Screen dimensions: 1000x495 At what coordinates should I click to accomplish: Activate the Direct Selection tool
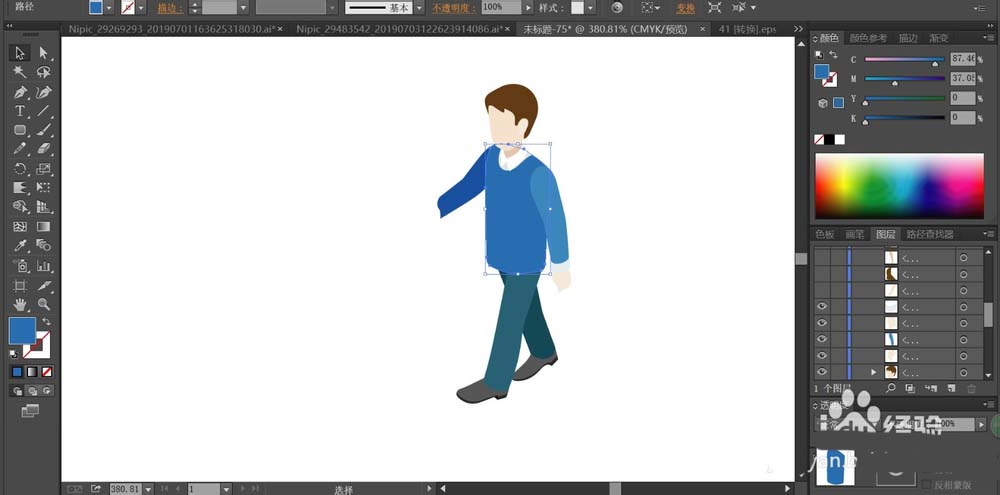pyautogui.click(x=43, y=53)
